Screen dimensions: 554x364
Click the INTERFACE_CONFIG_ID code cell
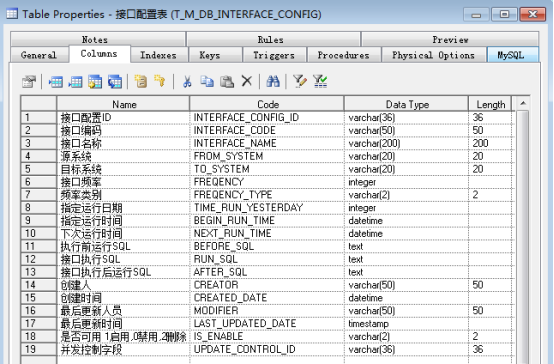click(267, 117)
